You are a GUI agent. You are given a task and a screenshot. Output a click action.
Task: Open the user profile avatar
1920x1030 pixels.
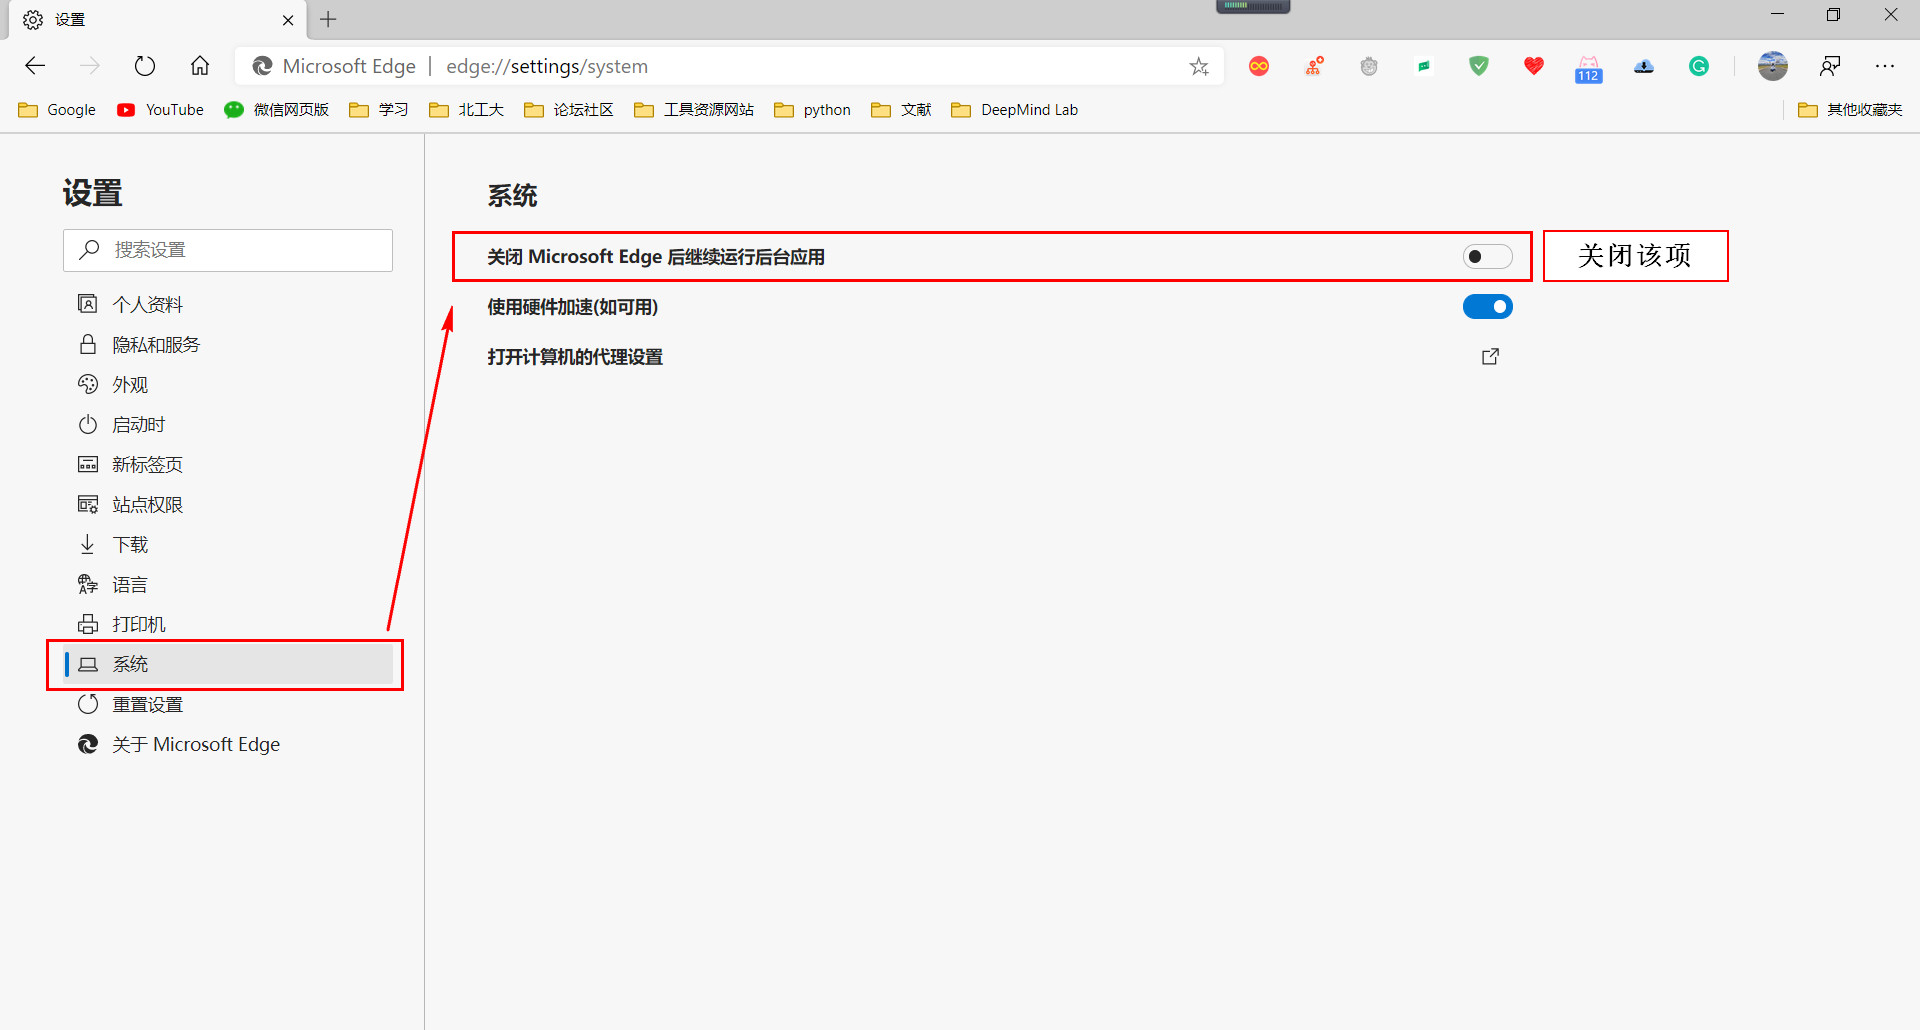[x=1773, y=66]
